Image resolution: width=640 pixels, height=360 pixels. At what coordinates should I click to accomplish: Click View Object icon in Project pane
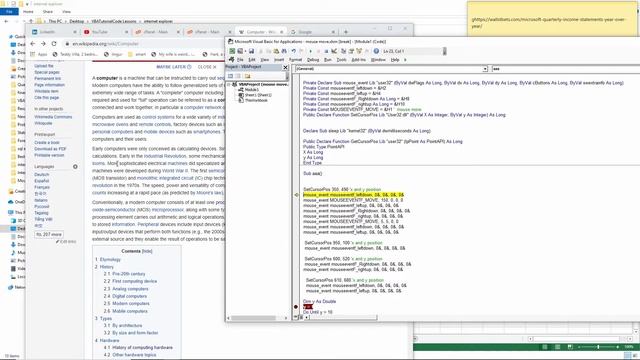[x=238, y=76]
